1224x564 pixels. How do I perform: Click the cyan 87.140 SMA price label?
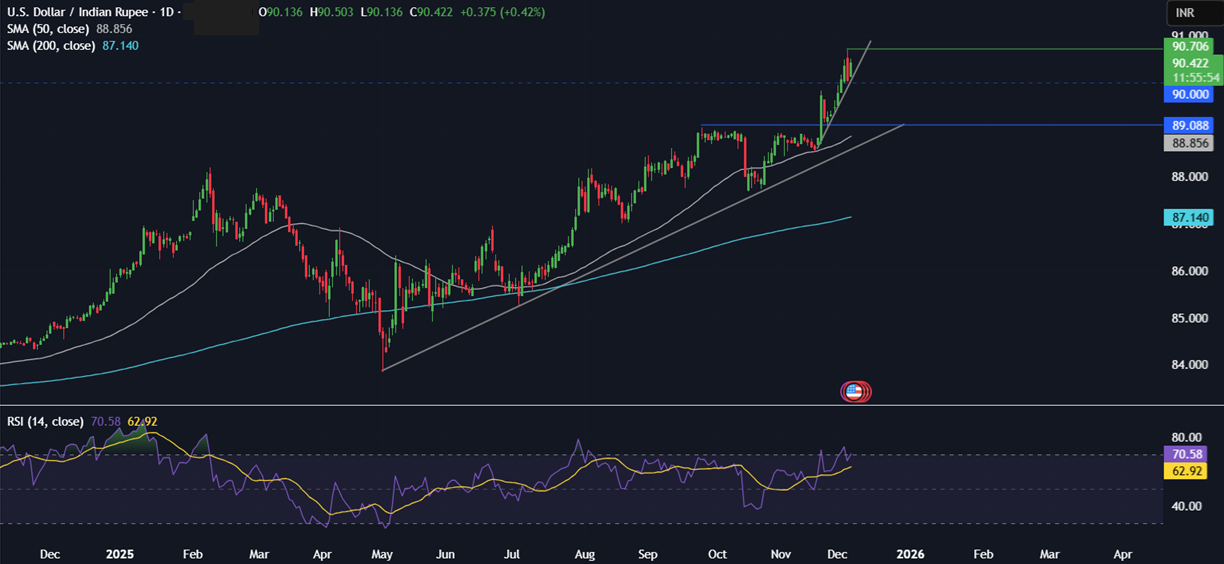pos(1190,217)
